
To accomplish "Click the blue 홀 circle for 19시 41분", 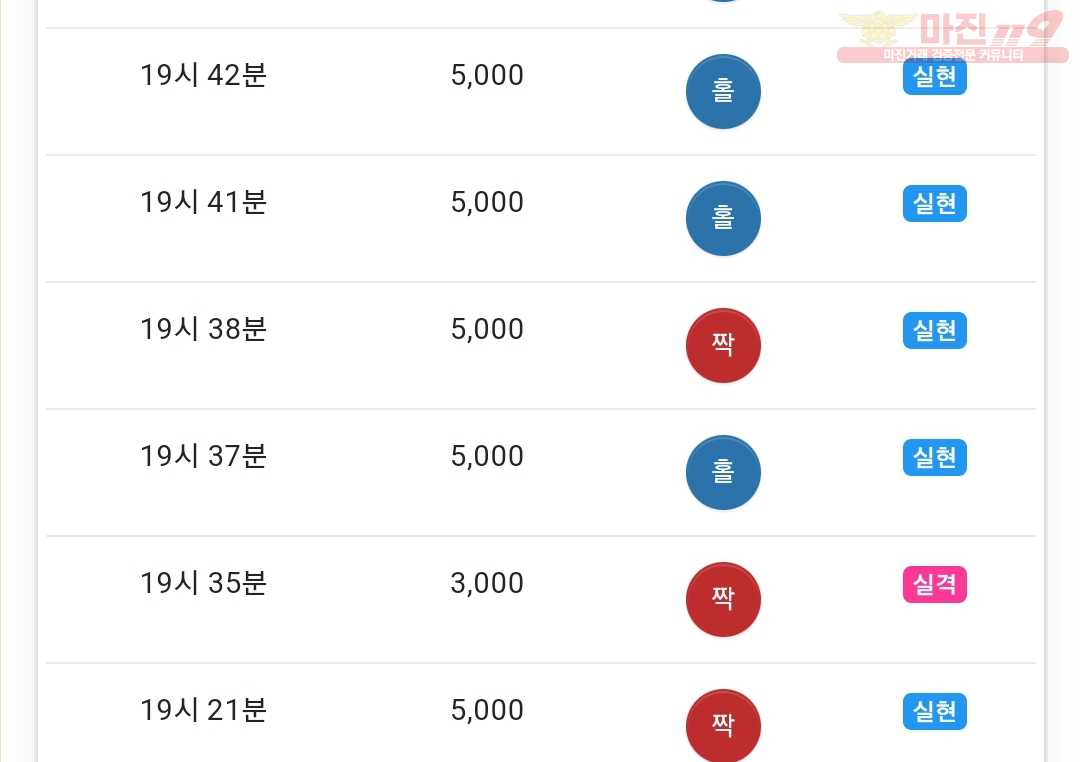I will [723, 218].
